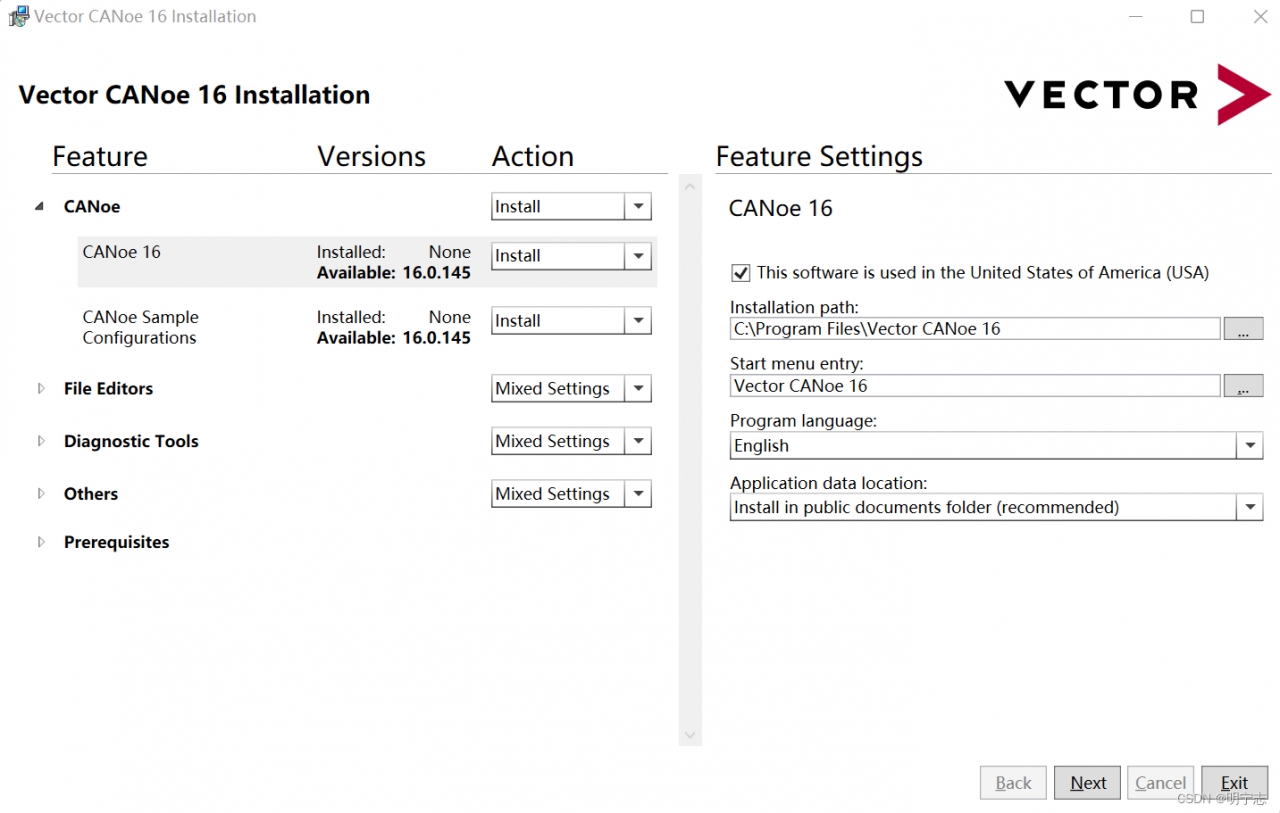Click the installer icon in title bar

(x=18, y=17)
